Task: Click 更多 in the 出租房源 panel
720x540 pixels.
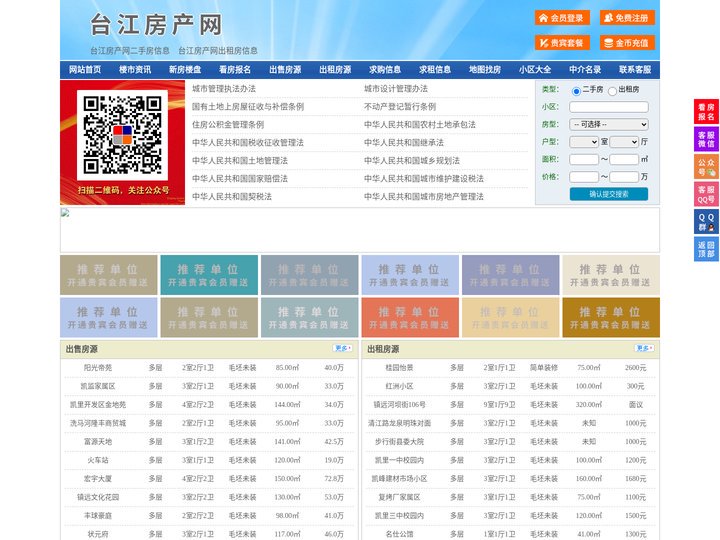Action: coord(644,348)
